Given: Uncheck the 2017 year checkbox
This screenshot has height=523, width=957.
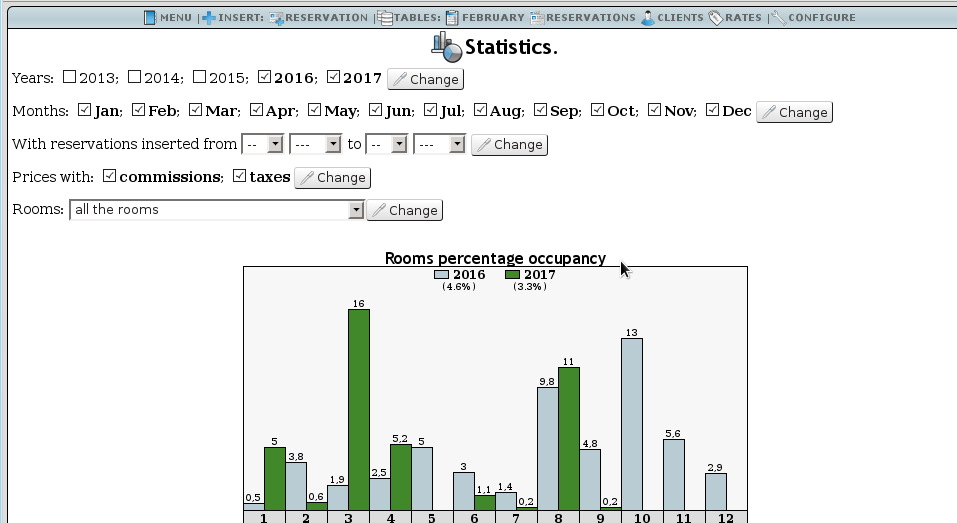Looking at the screenshot, I should click(334, 77).
